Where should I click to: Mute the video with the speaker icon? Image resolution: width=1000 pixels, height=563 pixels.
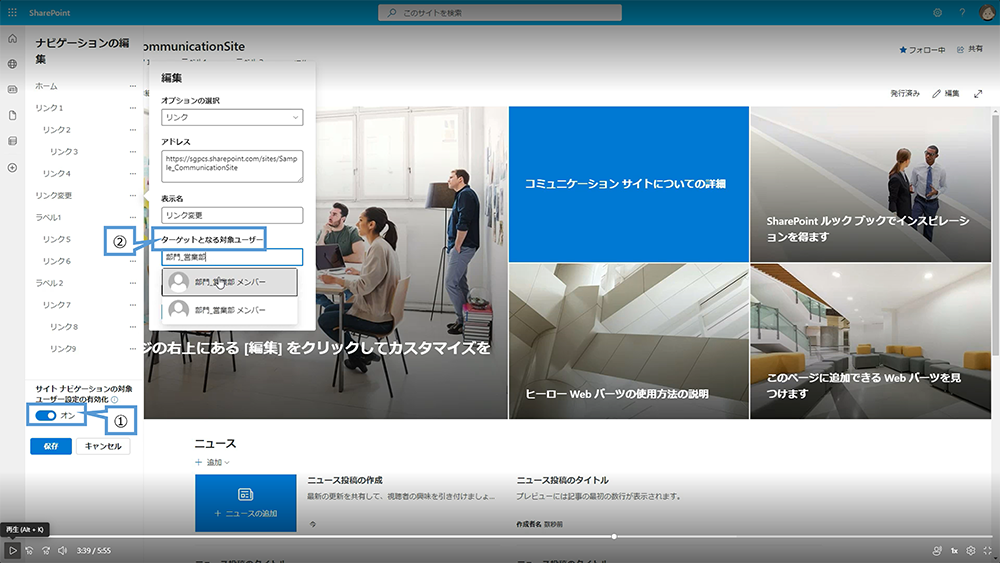point(62,550)
